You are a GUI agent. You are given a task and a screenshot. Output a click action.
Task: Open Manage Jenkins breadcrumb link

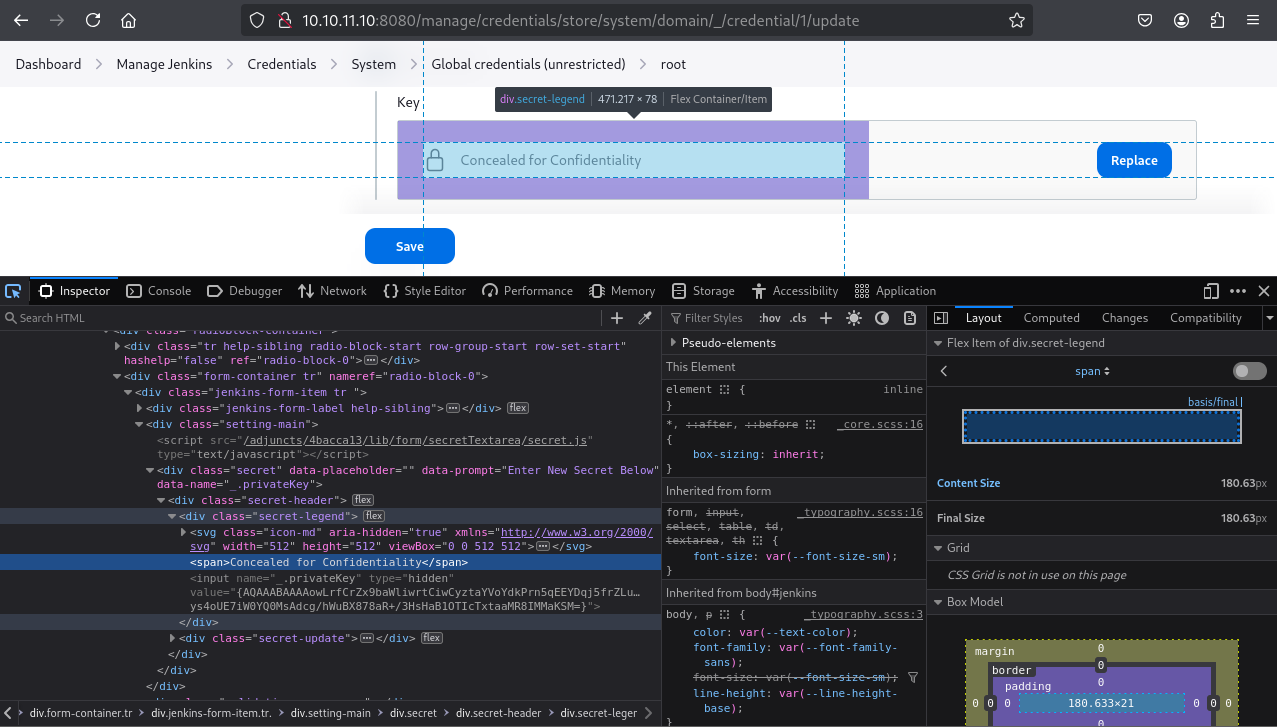pos(164,64)
